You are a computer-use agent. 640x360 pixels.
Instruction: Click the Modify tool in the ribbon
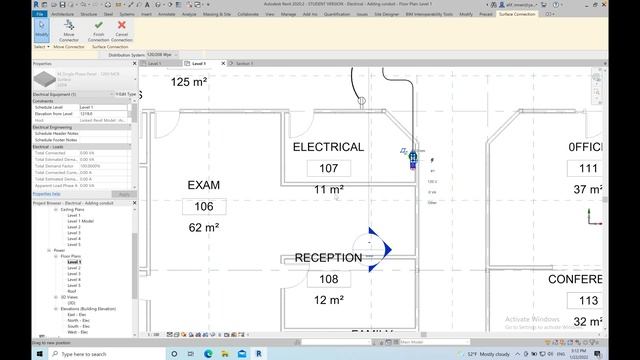pyautogui.click(x=42, y=30)
